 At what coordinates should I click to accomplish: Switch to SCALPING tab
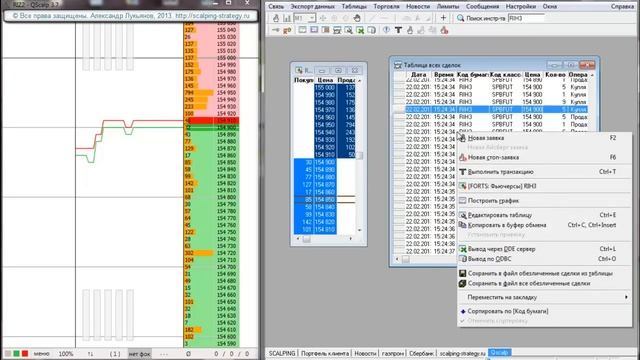[282, 353]
